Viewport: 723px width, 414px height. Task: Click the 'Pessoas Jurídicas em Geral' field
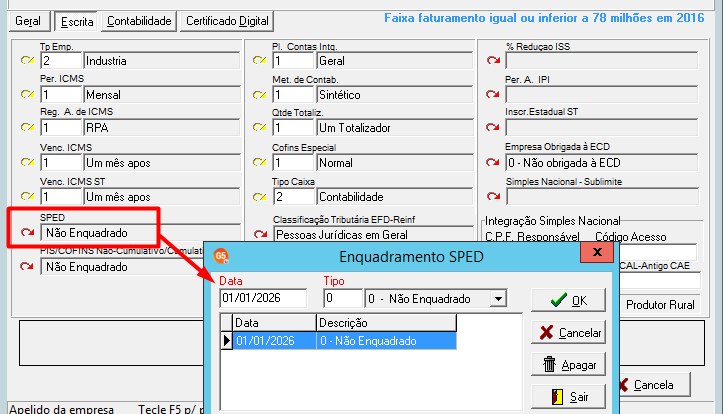(x=373, y=234)
